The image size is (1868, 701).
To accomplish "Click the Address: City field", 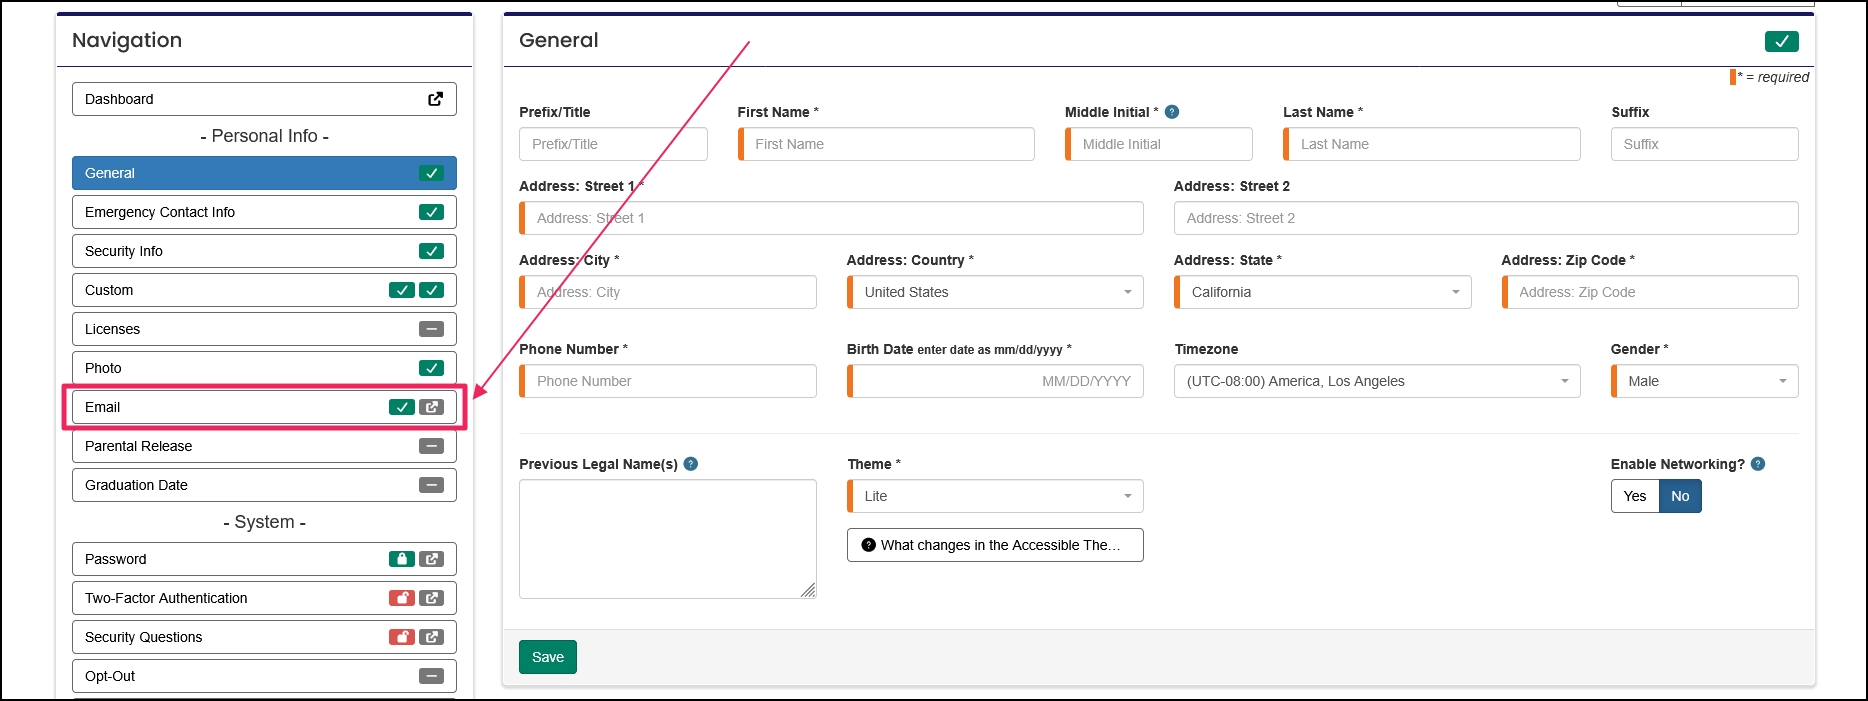I will (x=668, y=292).
